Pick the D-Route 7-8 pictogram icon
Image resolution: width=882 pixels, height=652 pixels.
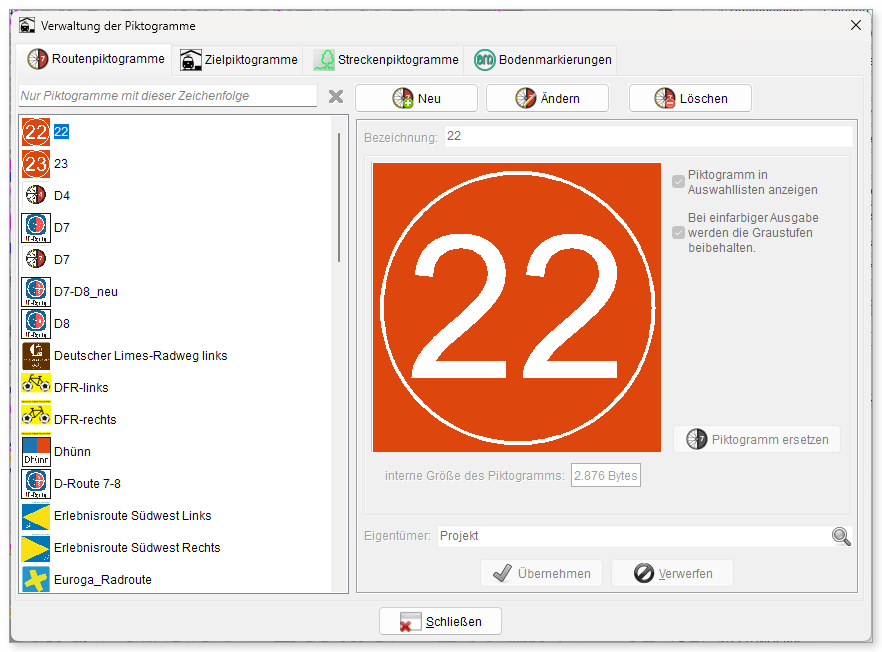coord(36,484)
